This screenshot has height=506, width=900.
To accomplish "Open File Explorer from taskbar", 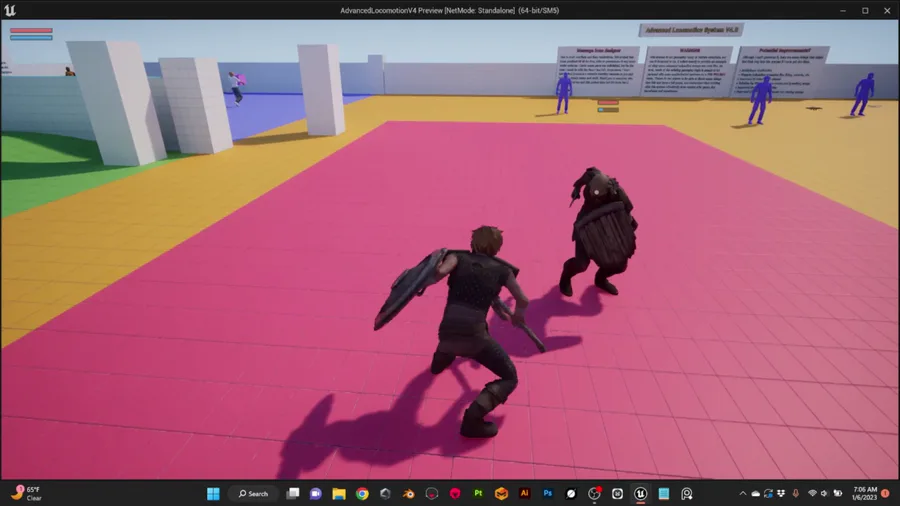I will click(339, 493).
